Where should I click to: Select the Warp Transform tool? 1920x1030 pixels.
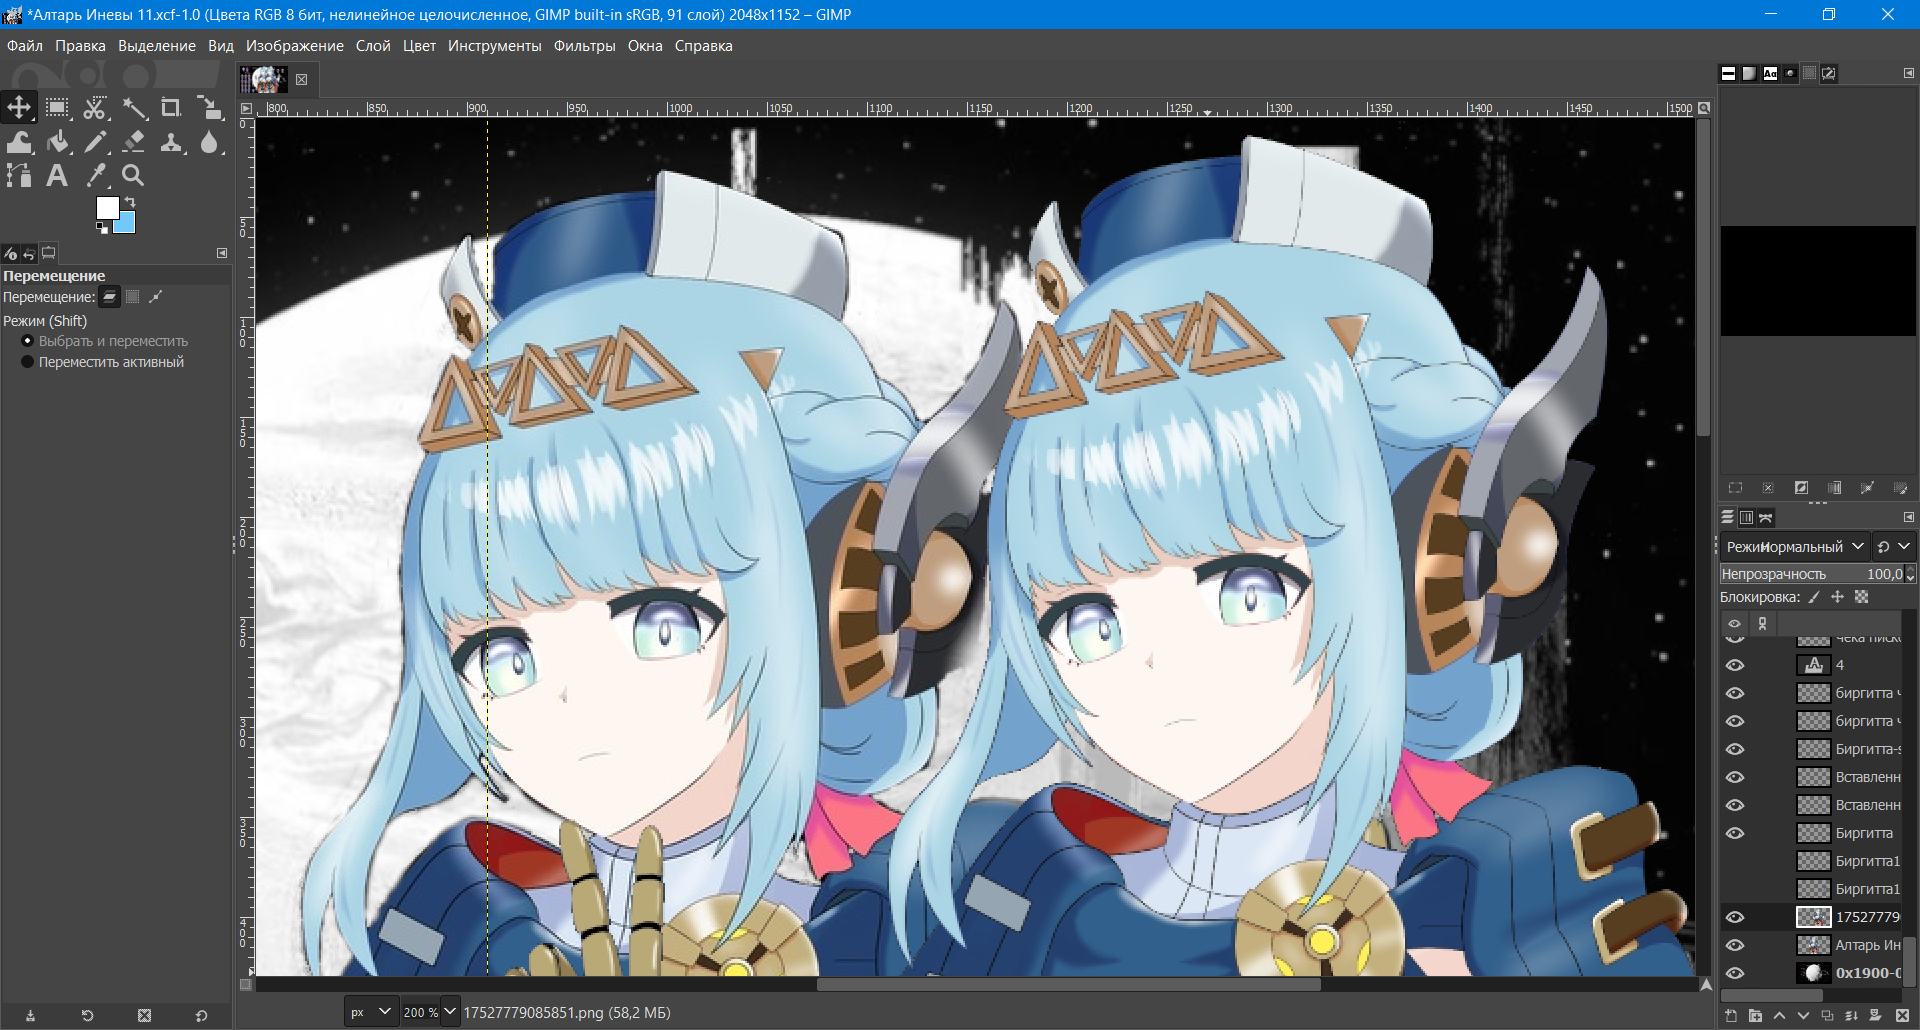(19, 142)
